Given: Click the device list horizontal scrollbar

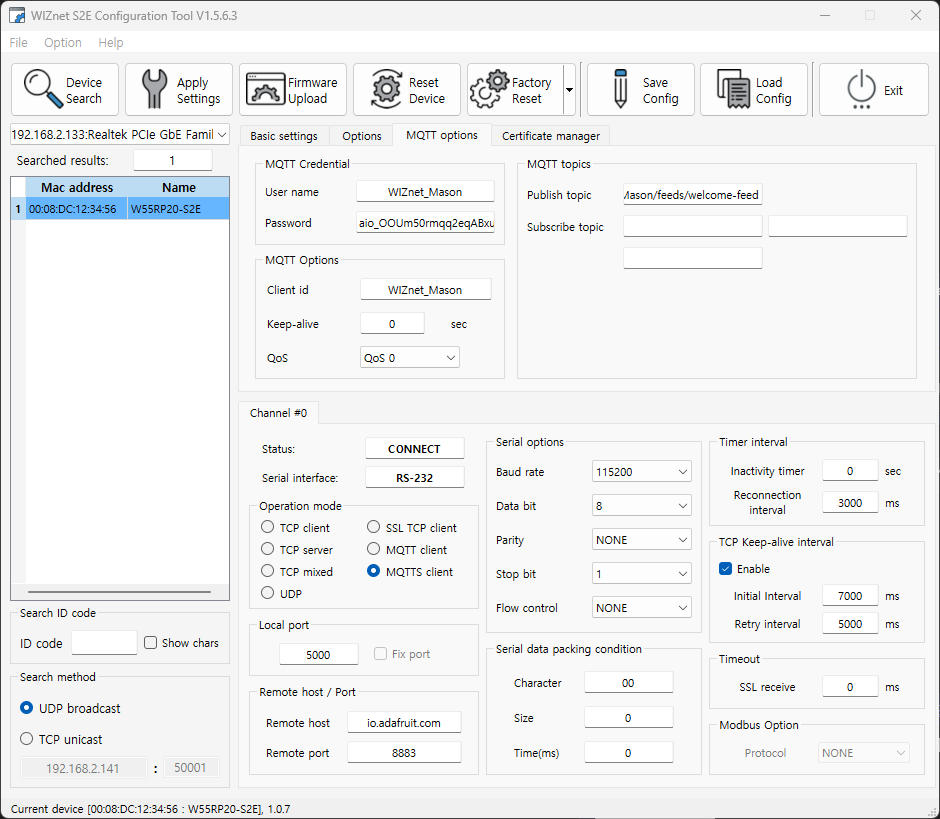Looking at the screenshot, I should 119,592.
